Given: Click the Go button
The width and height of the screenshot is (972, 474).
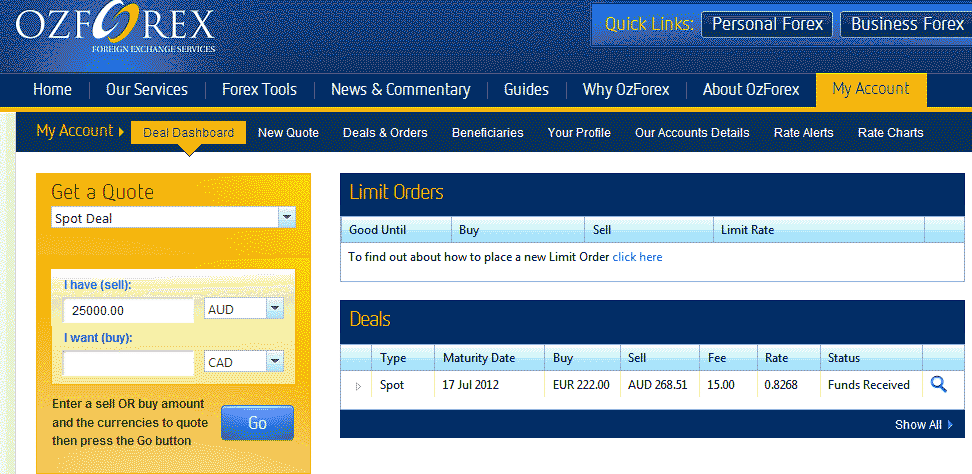Looking at the screenshot, I should (x=257, y=423).
